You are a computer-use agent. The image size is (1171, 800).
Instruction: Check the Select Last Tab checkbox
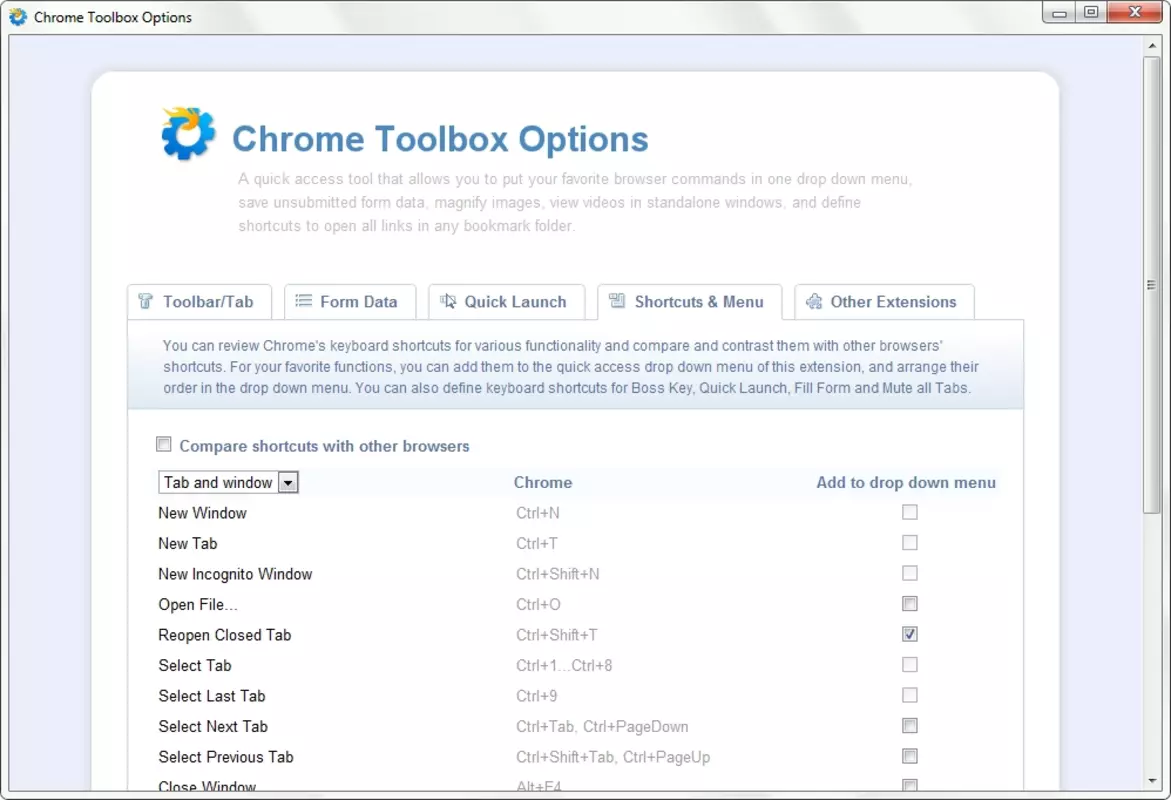910,695
